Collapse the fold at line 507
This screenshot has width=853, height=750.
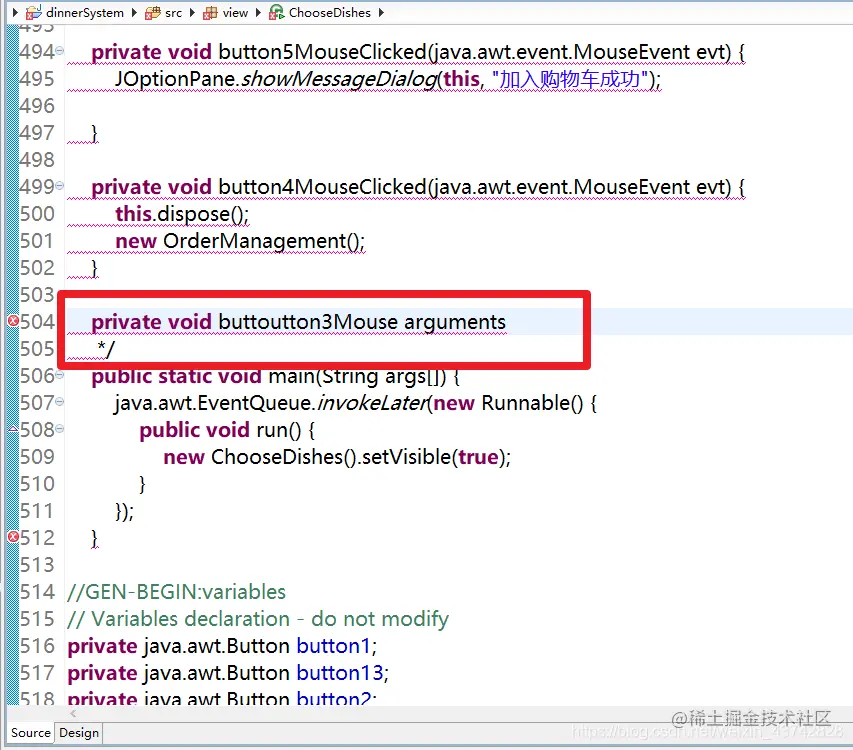coord(59,401)
